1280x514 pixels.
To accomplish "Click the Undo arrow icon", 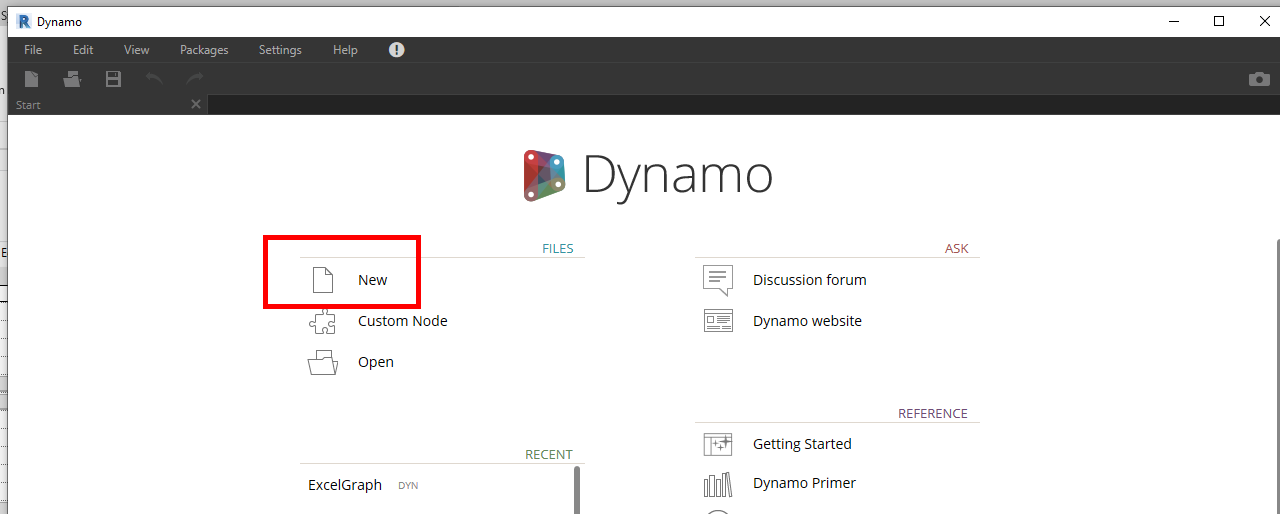I will click(x=154, y=79).
